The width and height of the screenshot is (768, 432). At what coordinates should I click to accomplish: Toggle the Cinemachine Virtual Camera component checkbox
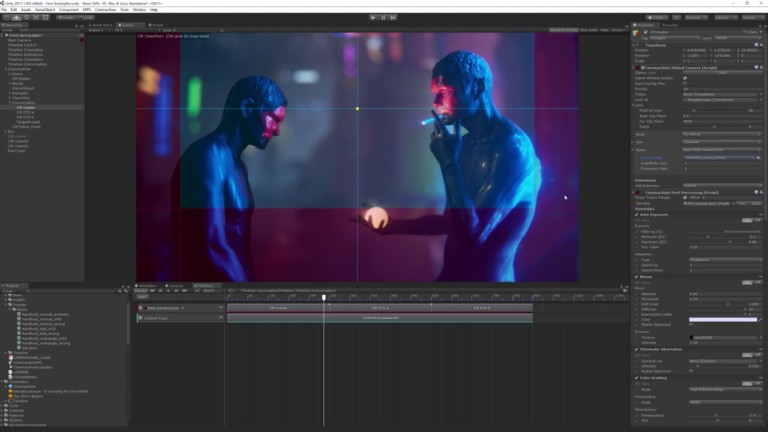tap(643, 68)
